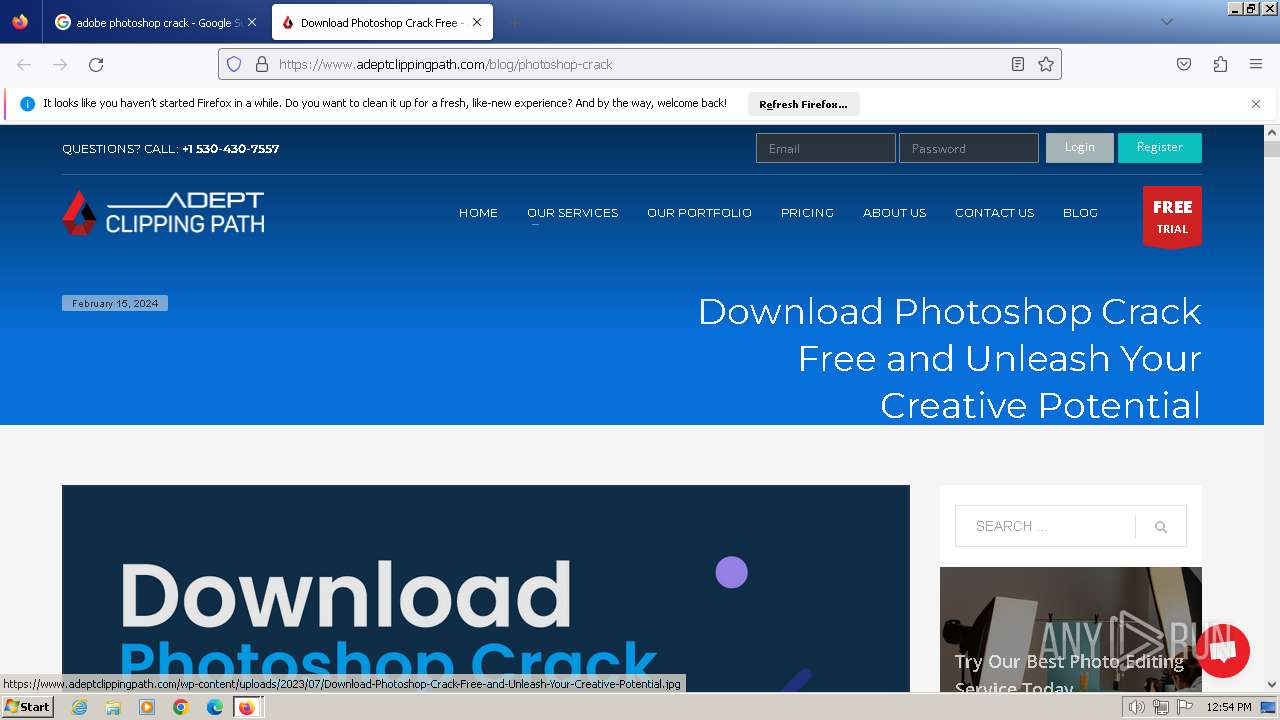
Task: Open the PRICING page
Action: [x=807, y=213]
